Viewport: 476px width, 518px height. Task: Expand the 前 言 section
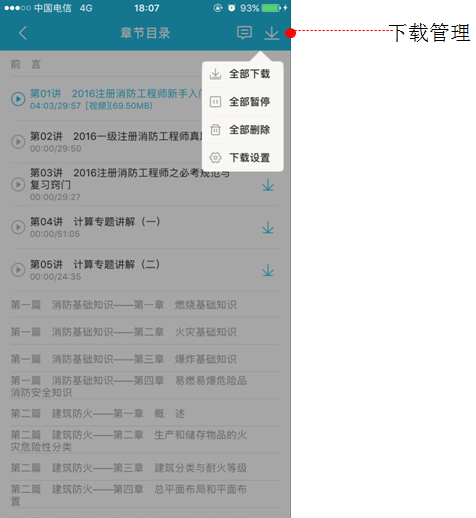click(145, 64)
